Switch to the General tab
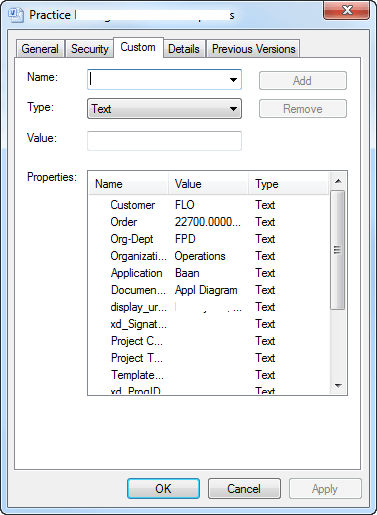Screen dimensions: 377x515 (40, 49)
